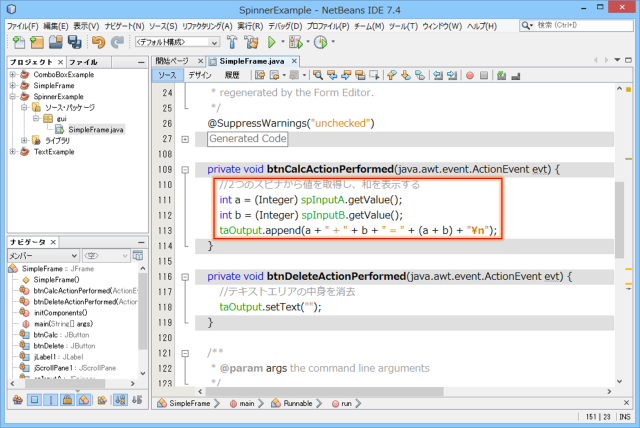This screenshot has height=428, width=640.
Task: Click the Navigator vertical scrollbar thumb
Action: (x=142, y=311)
